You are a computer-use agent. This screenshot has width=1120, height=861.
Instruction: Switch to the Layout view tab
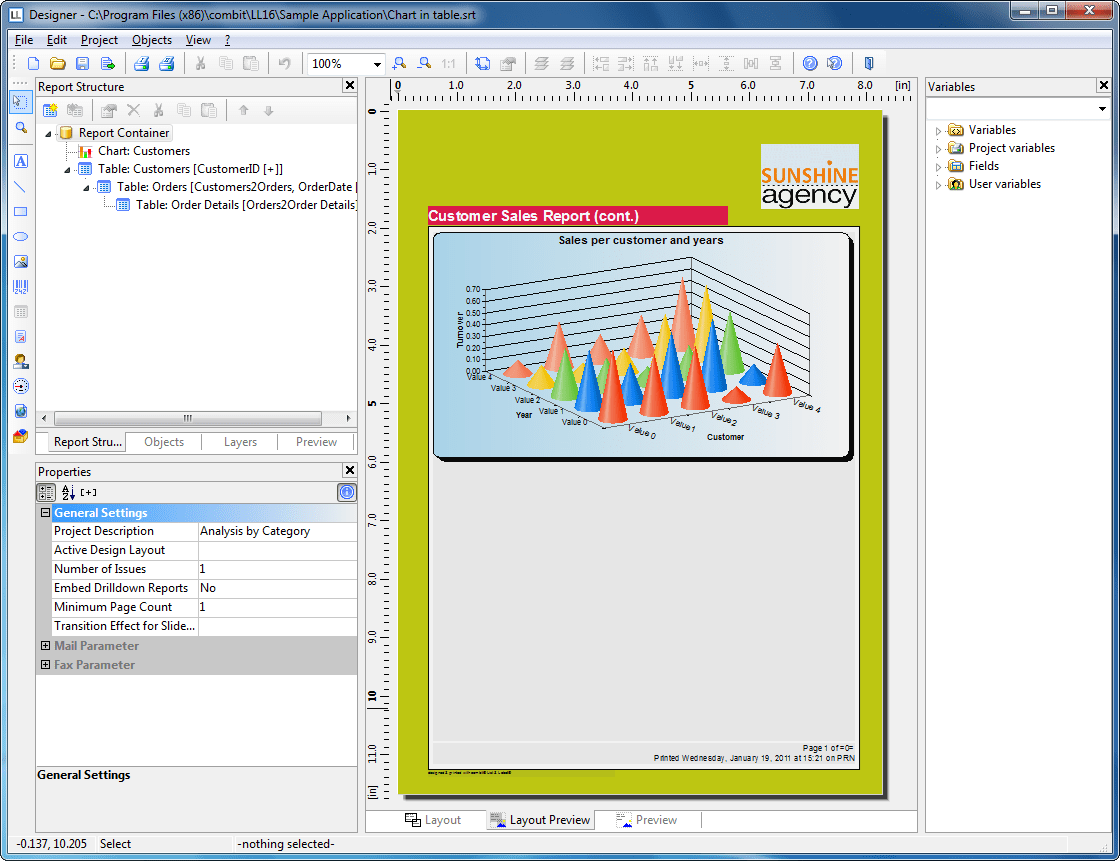tap(433, 820)
